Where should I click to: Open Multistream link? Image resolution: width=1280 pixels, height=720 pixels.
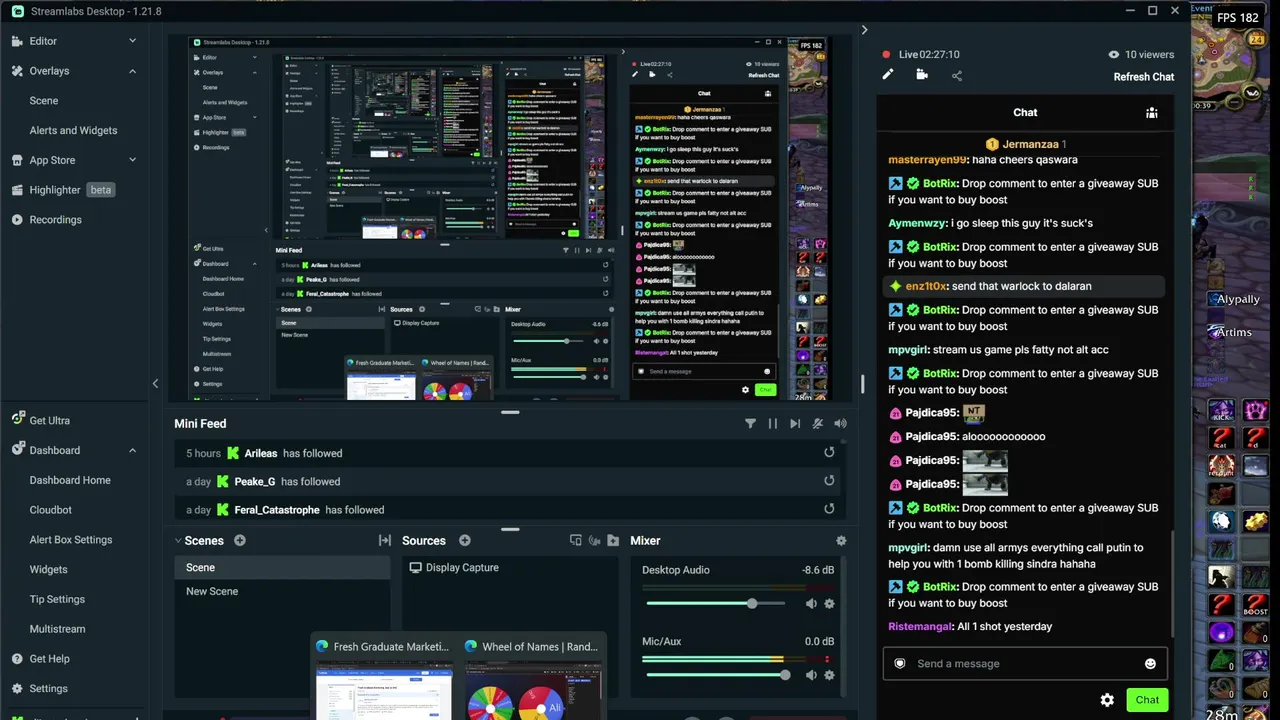tap(57, 629)
